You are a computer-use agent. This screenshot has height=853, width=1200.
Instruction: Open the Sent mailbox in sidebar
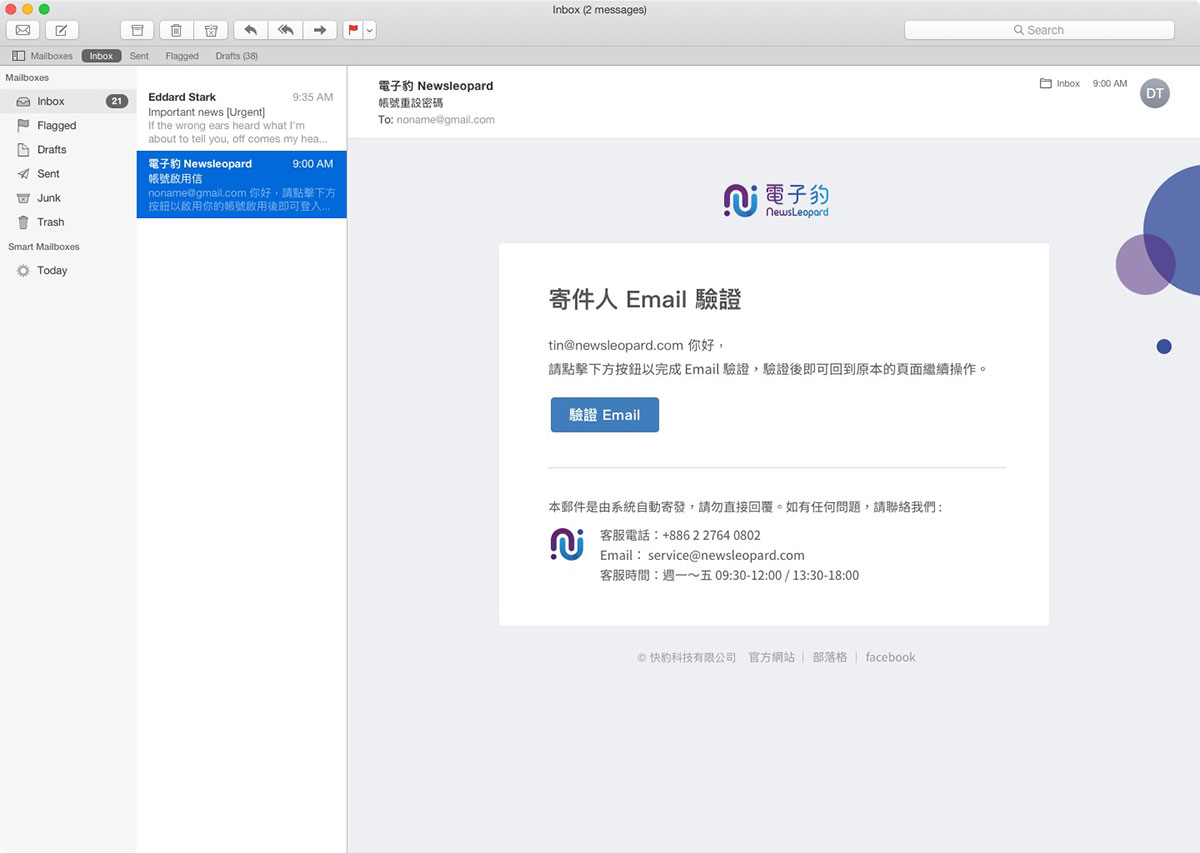[x=68, y=173]
